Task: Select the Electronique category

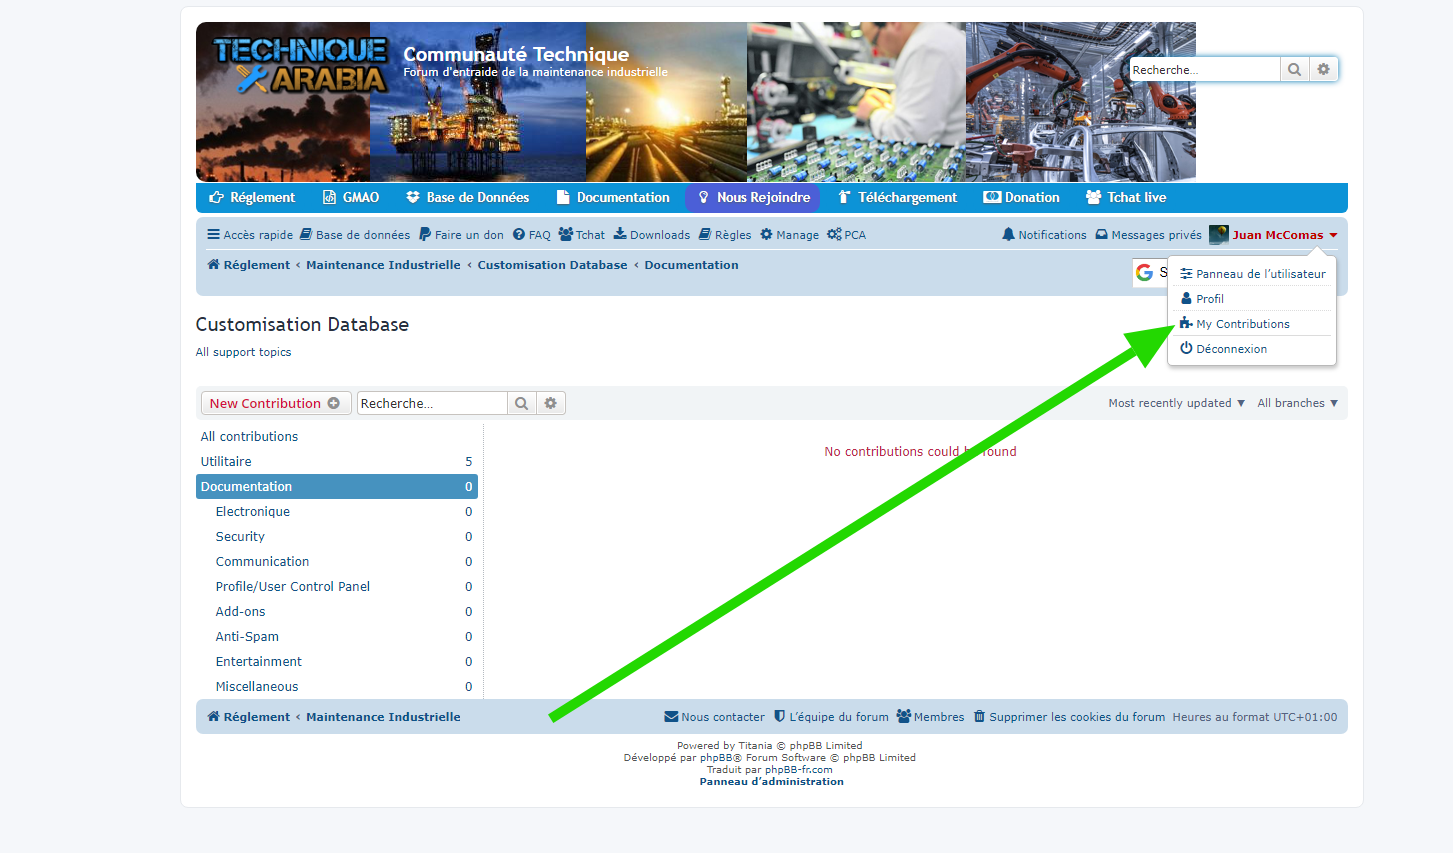Action: (x=253, y=512)
